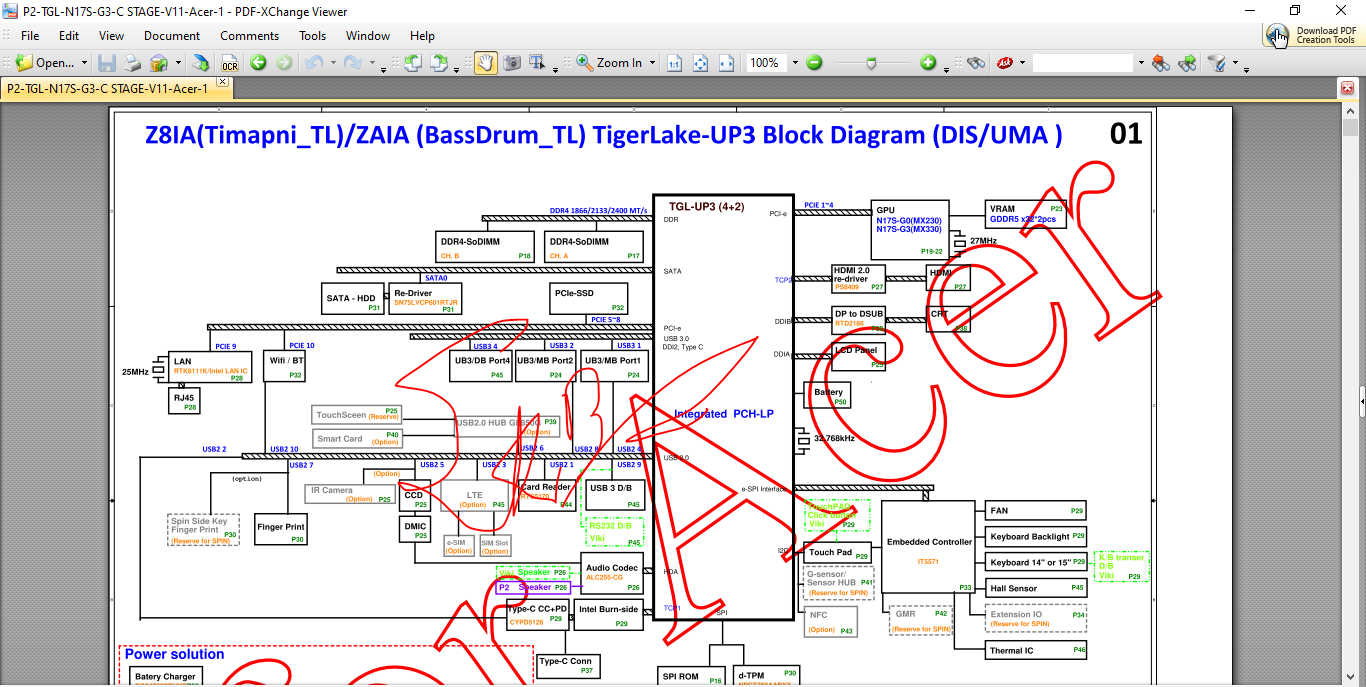Open the Window menu
The width and height of the screenshot is (1366, 687).
coord(368,35)
